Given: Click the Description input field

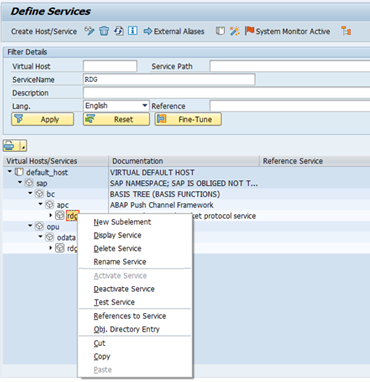Looking at the screenshot, I should click(x=227, y=93).
